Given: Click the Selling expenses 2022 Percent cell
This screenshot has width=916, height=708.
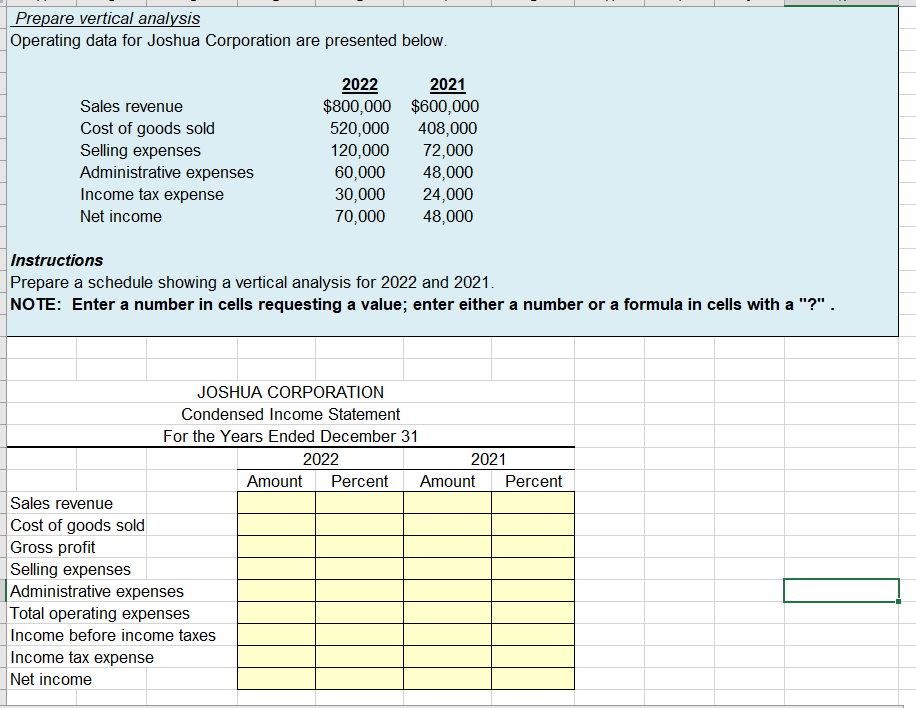Looking at the screenshot, I should [x=360, y=569].
